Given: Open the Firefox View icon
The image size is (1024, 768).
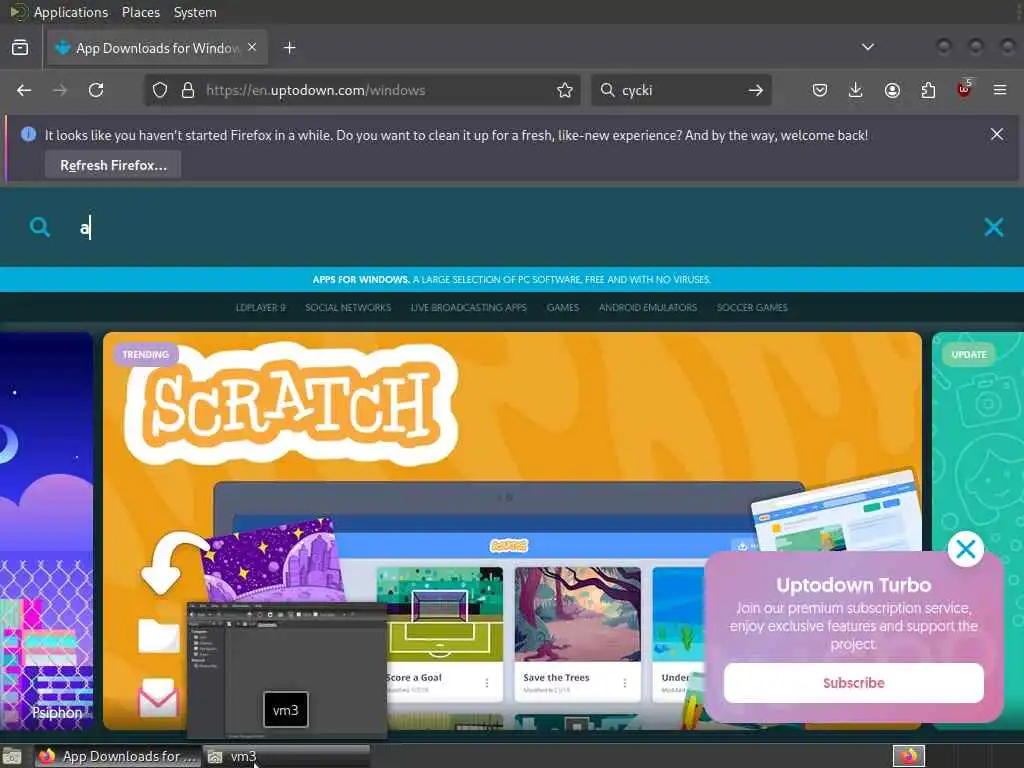Looking at the screenshot, I should pos(20,48).
